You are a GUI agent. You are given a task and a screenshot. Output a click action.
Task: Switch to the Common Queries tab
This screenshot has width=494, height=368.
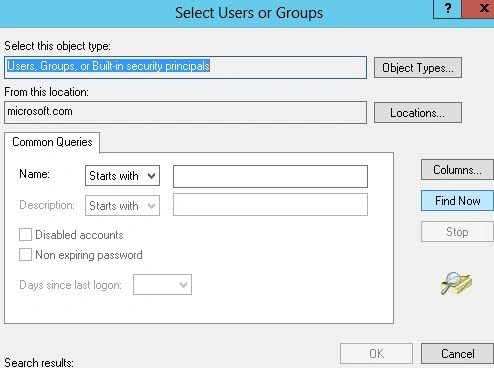52,142
